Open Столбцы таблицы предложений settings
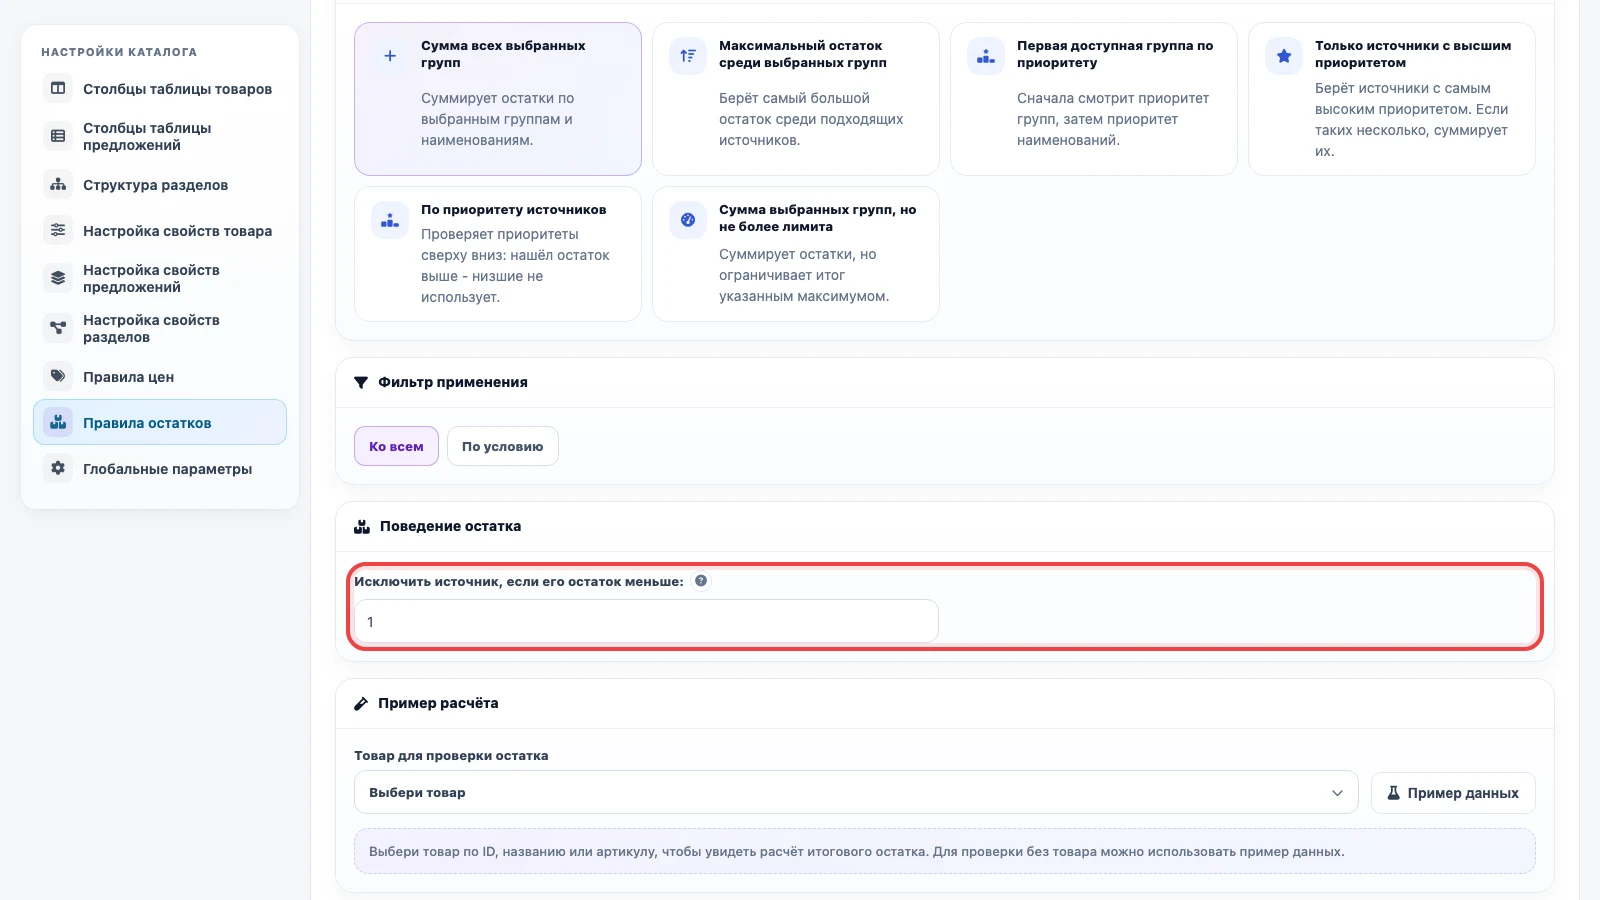 tap(160, 136)
